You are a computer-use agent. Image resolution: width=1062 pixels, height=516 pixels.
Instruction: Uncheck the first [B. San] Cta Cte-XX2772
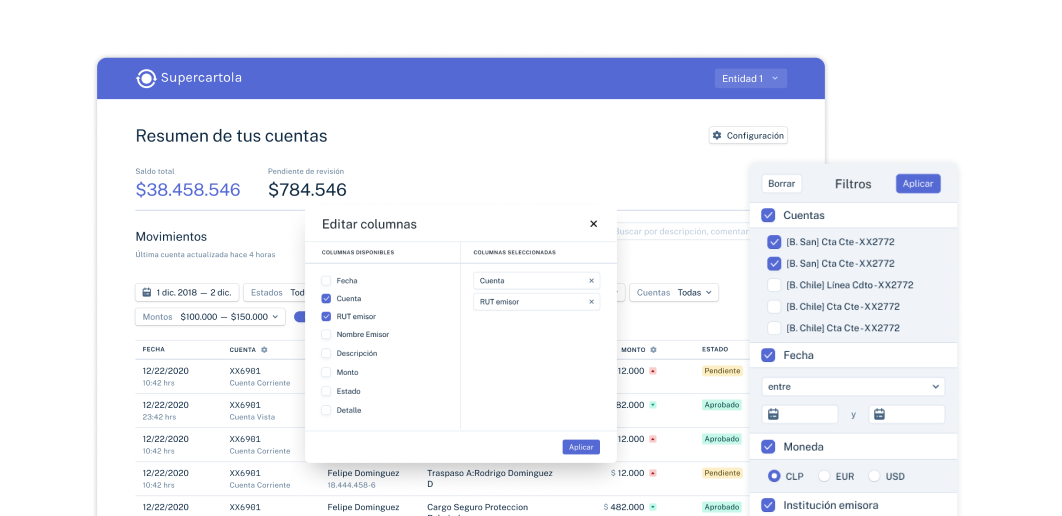click(774, 242)
